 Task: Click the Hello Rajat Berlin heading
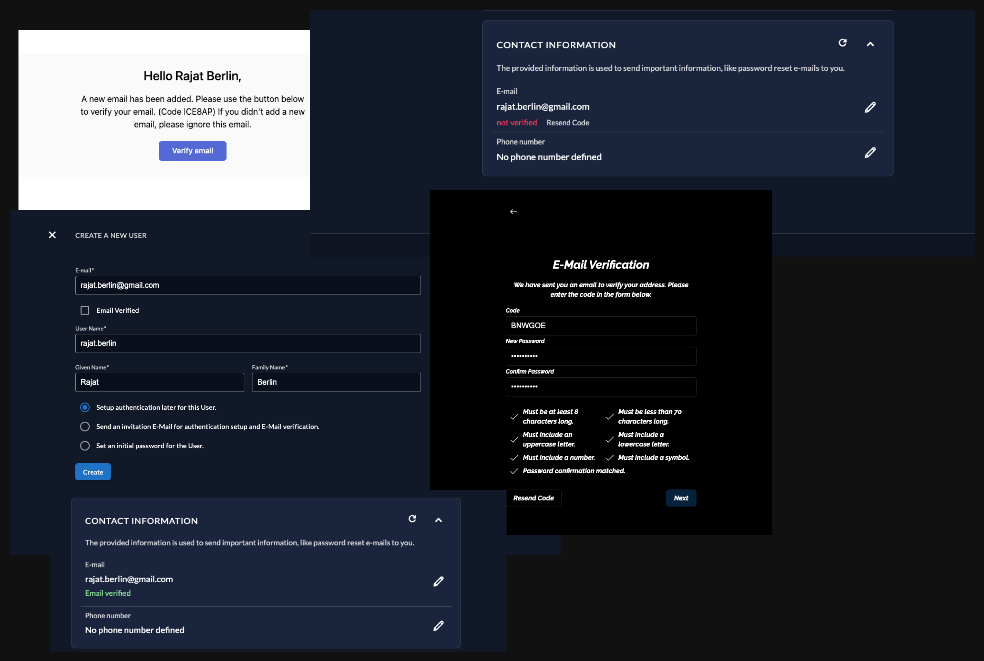coord(192,76)
